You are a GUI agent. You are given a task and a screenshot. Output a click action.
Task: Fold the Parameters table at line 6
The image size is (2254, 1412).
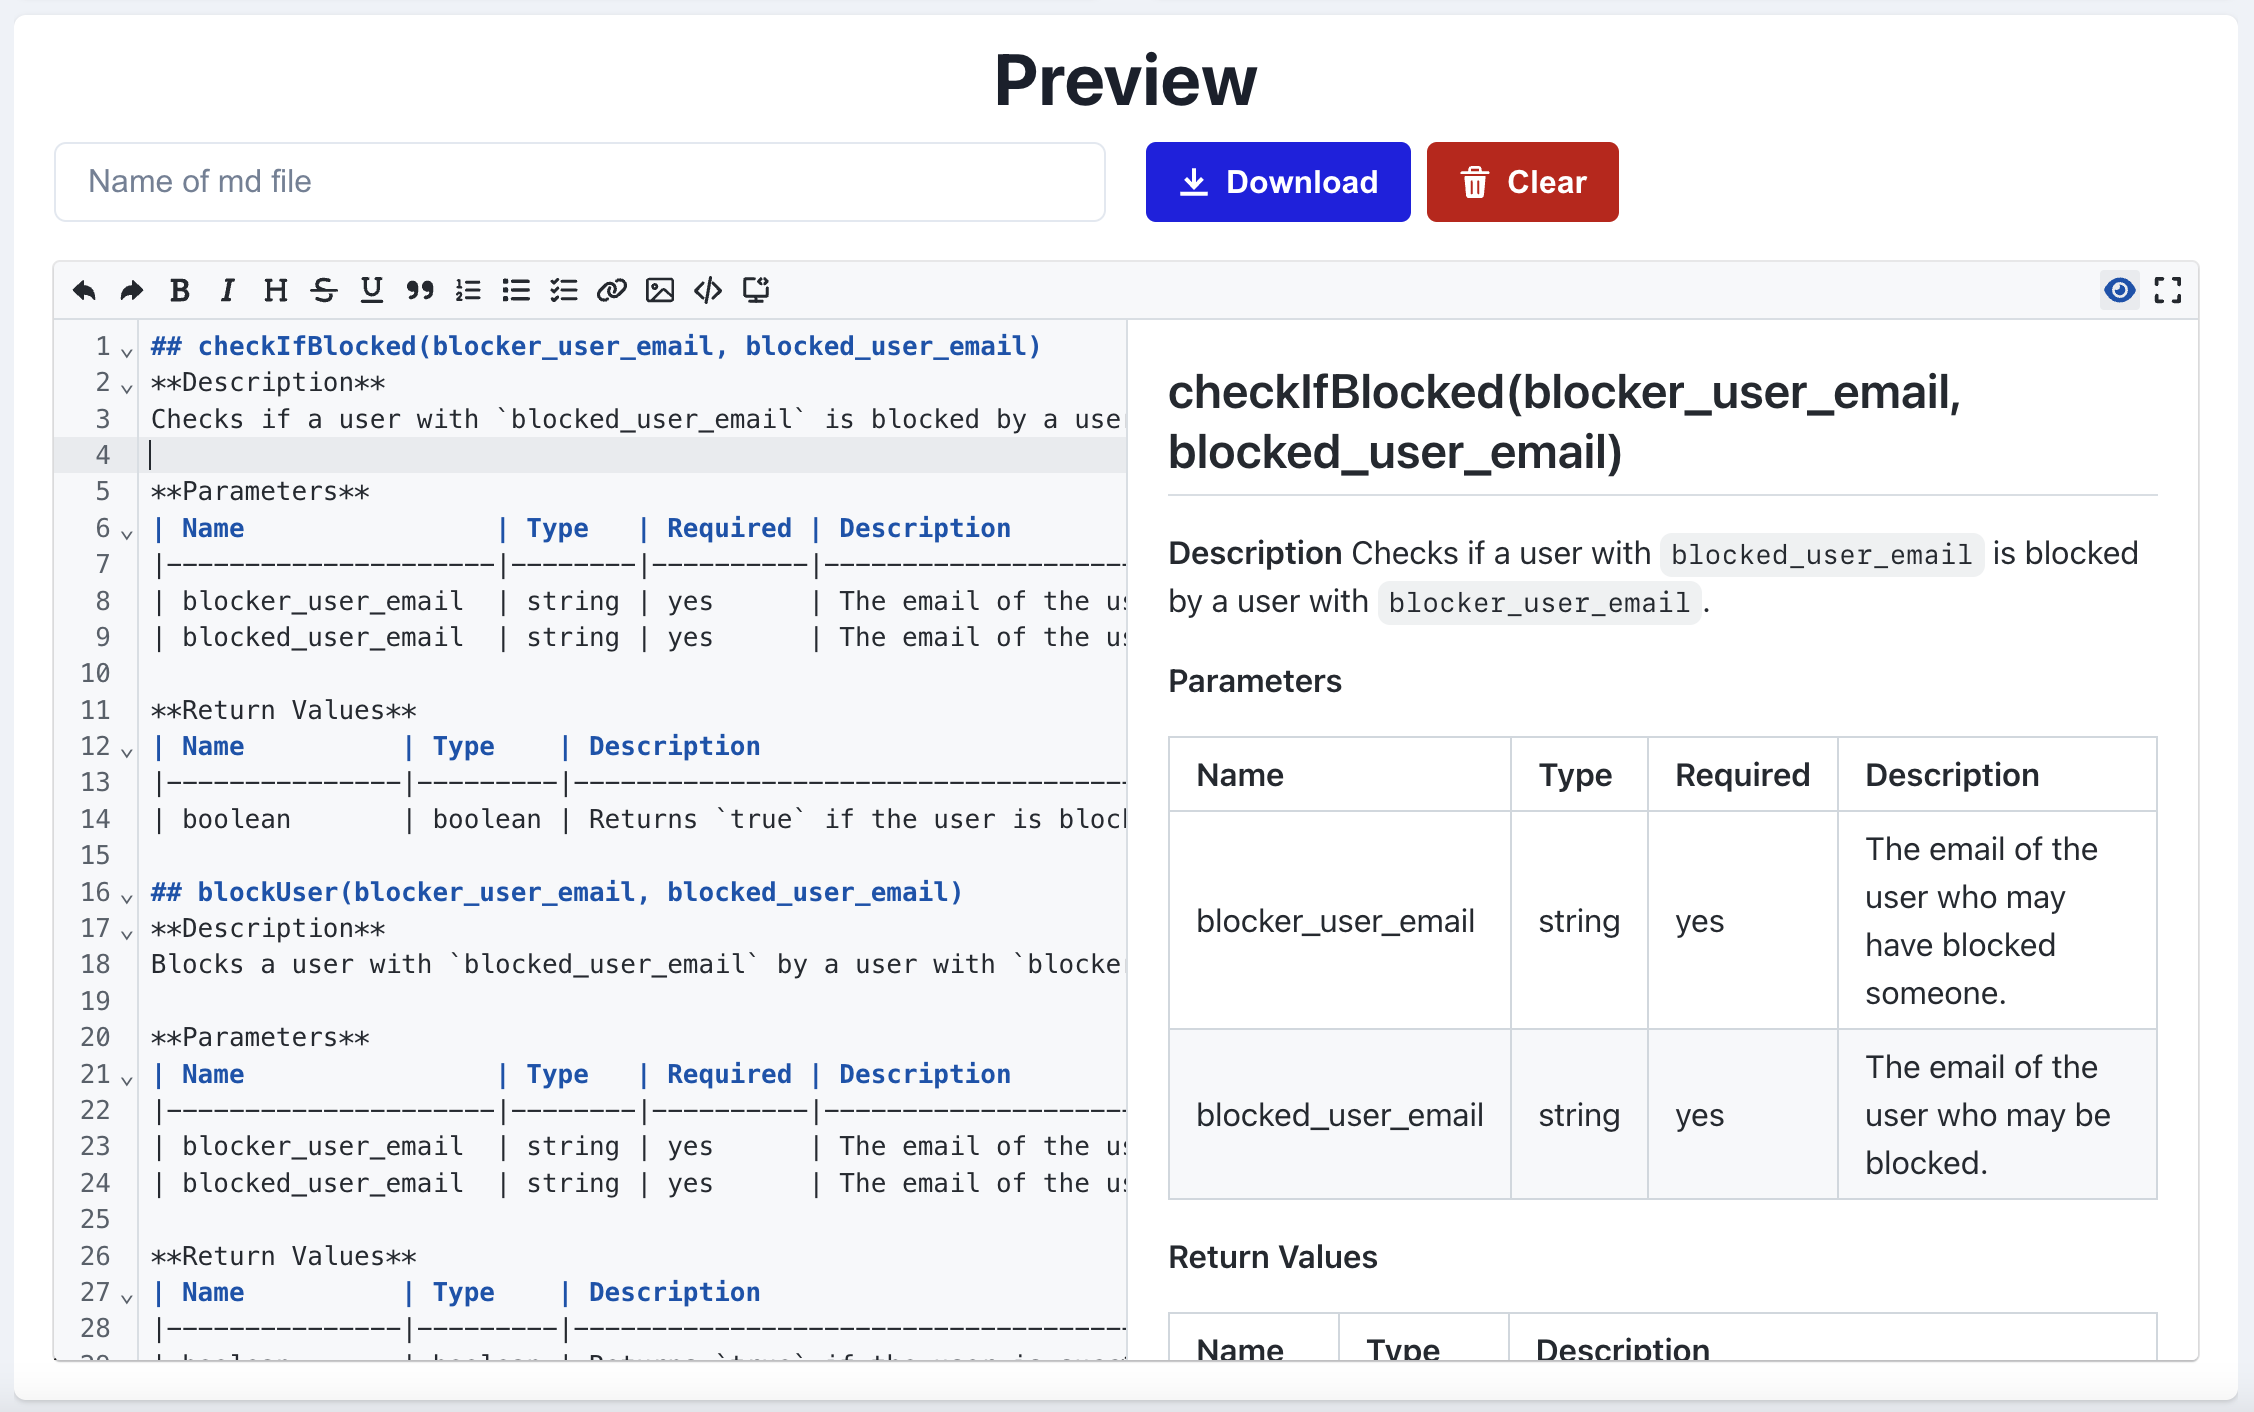127,534
